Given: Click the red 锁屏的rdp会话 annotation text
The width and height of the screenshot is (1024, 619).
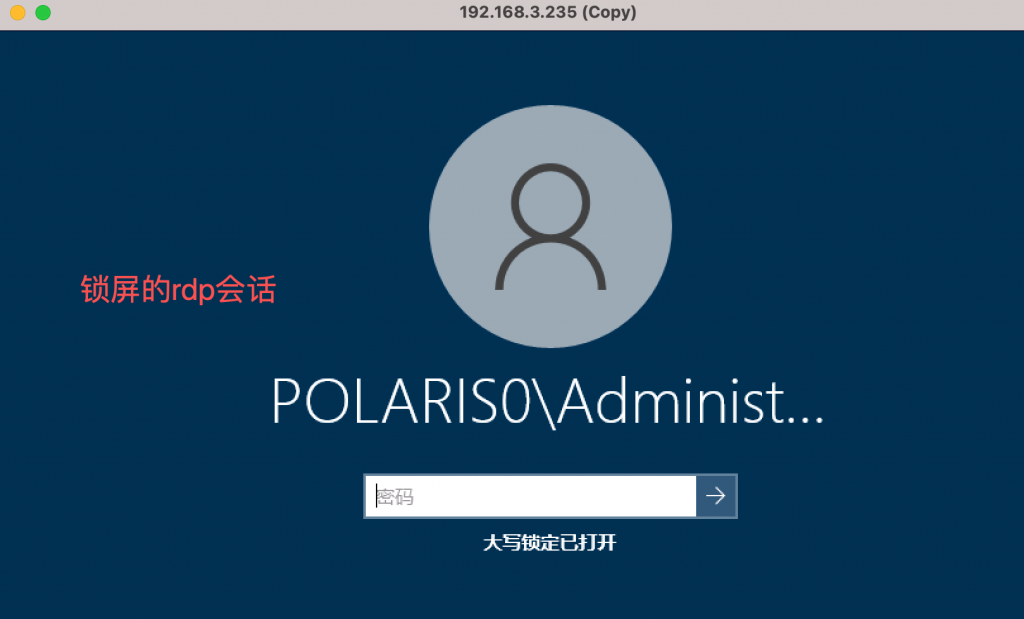Looking at the screenshot, I should [x=178, y=289].
